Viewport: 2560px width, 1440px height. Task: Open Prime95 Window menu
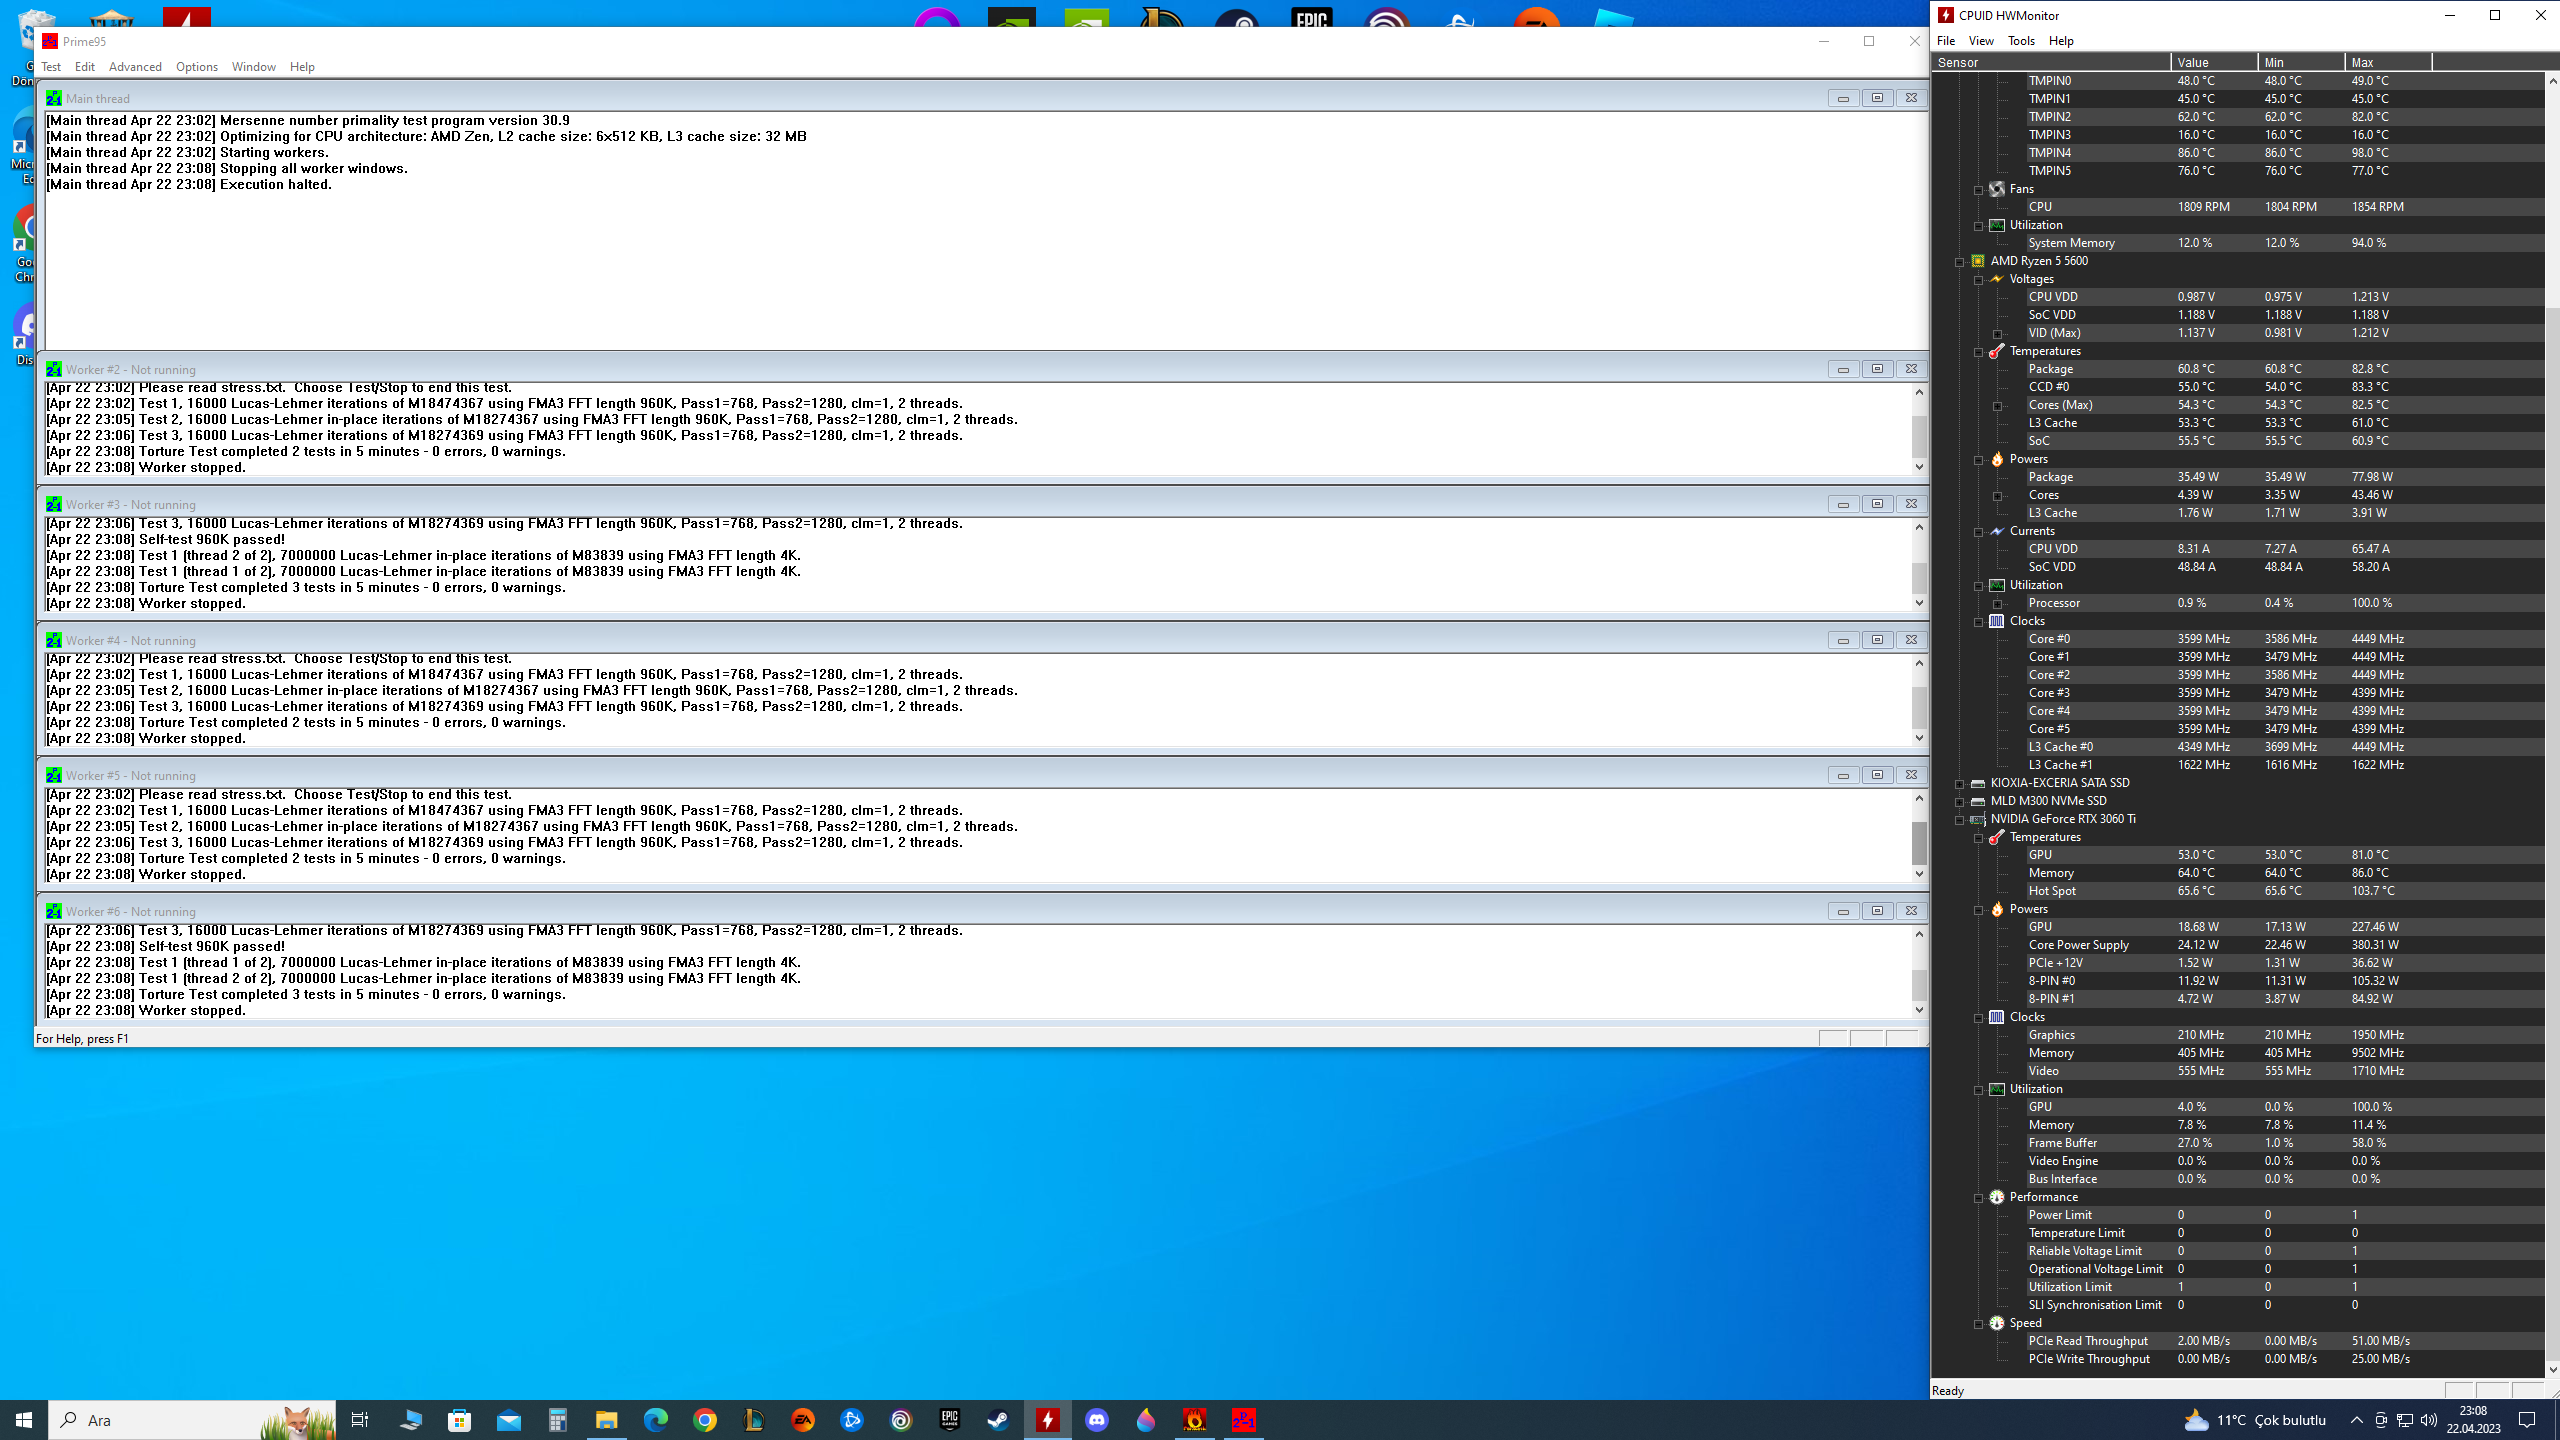point(254,67)
